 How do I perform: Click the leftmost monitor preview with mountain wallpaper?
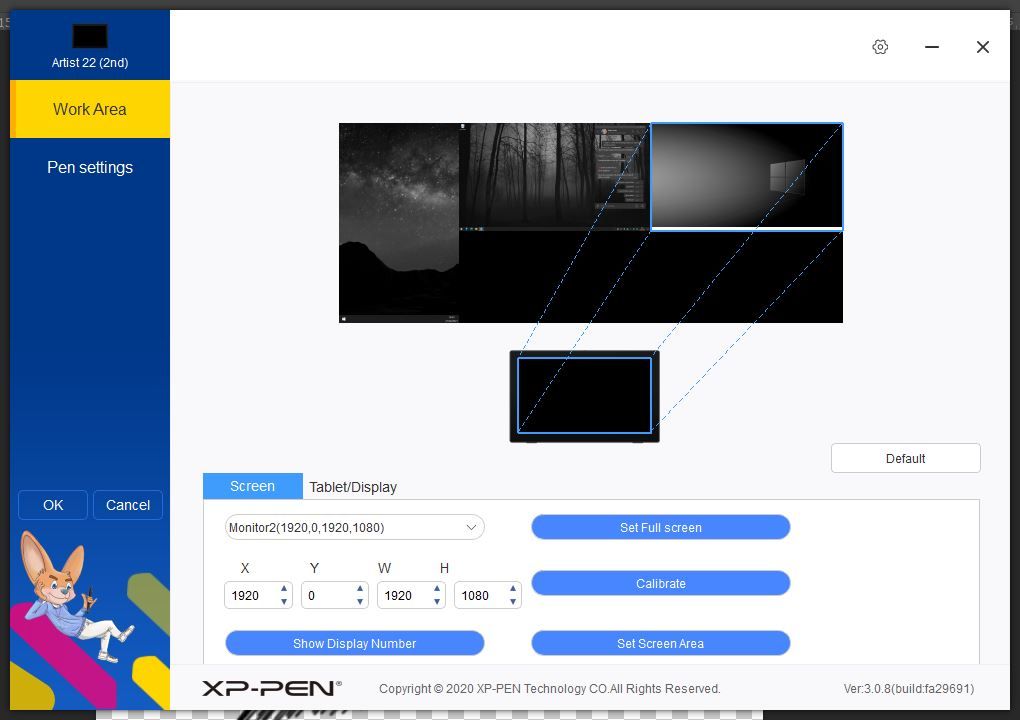click(x=398, y=222)
